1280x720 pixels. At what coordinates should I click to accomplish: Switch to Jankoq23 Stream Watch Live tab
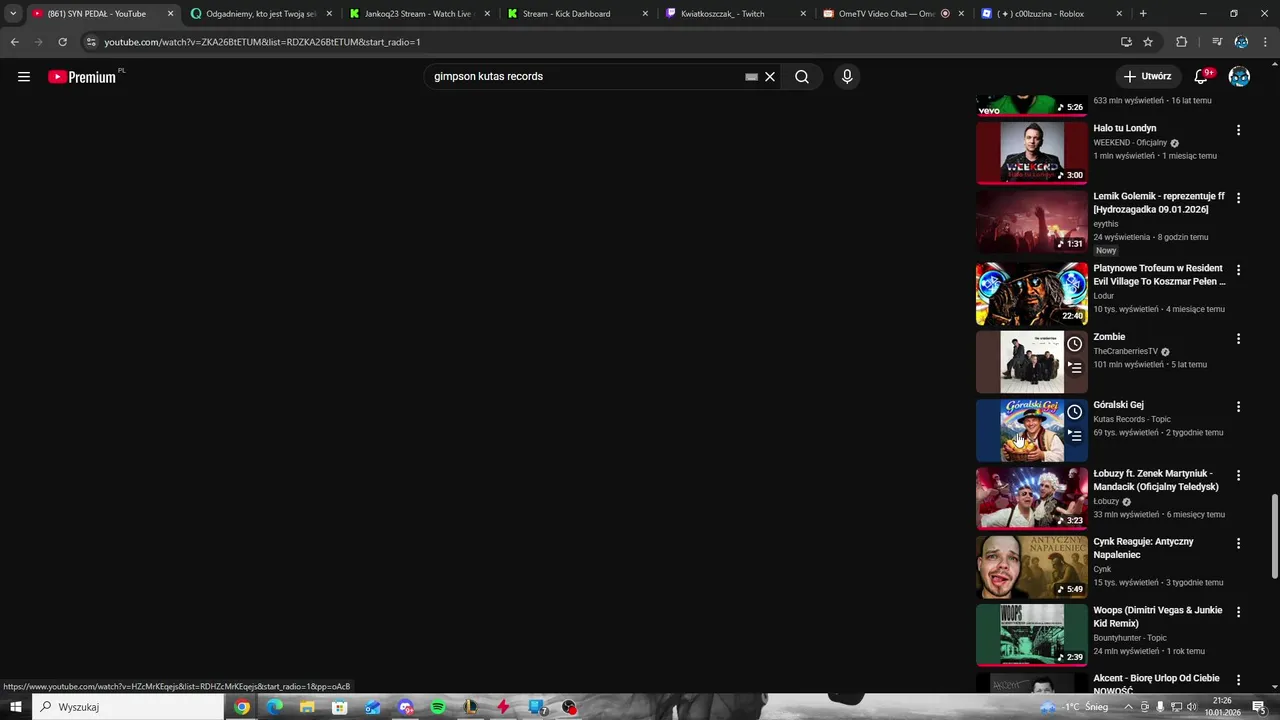click(418, 14)
